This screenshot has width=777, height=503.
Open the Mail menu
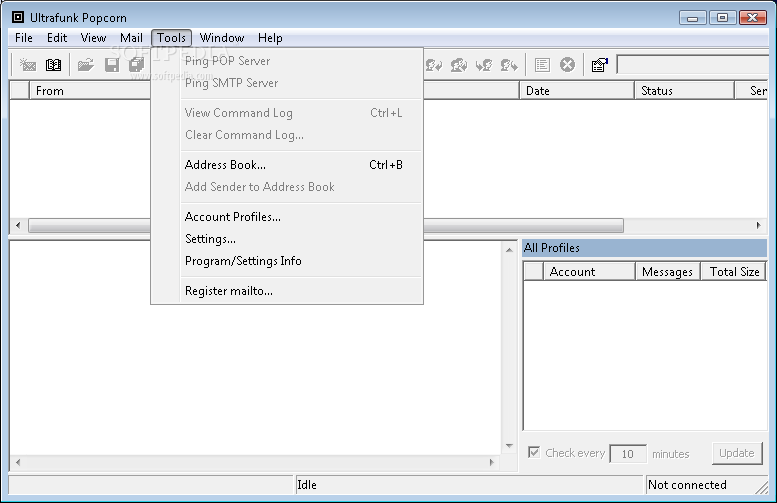pyautogui.click(x=131, y=38)
